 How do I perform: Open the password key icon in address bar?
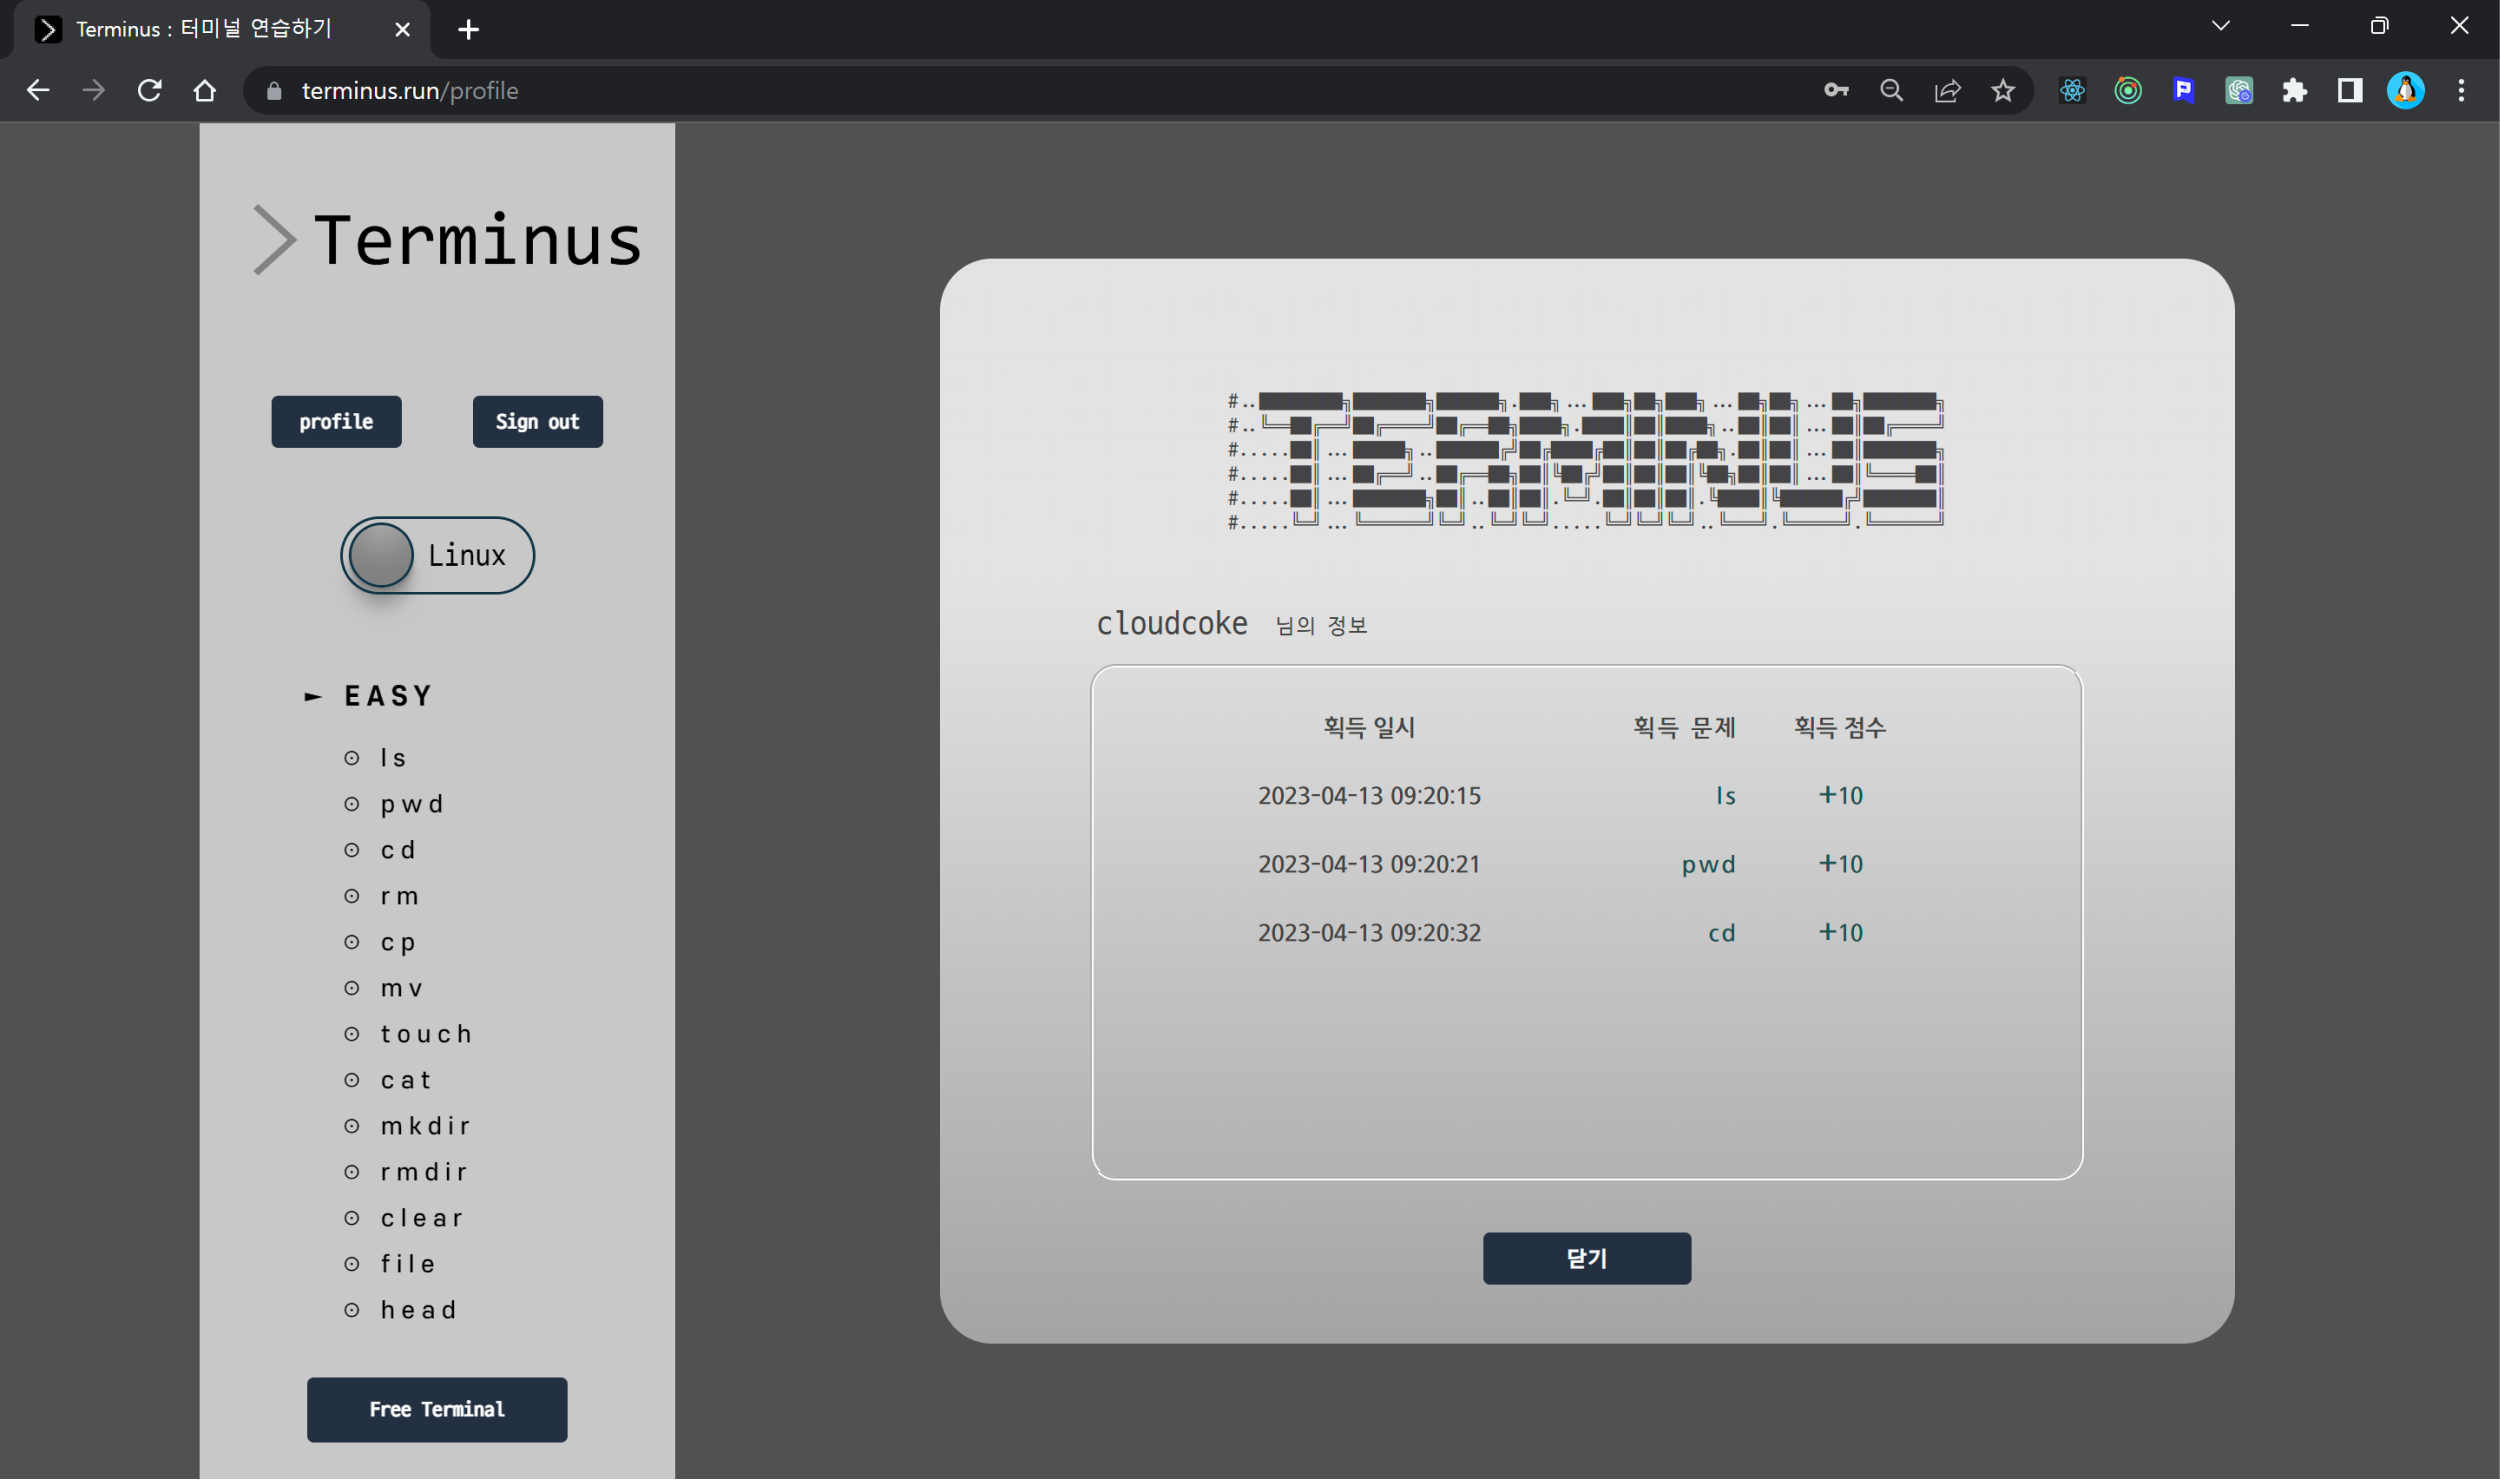pyautogui.click(x=1836, y=91)
